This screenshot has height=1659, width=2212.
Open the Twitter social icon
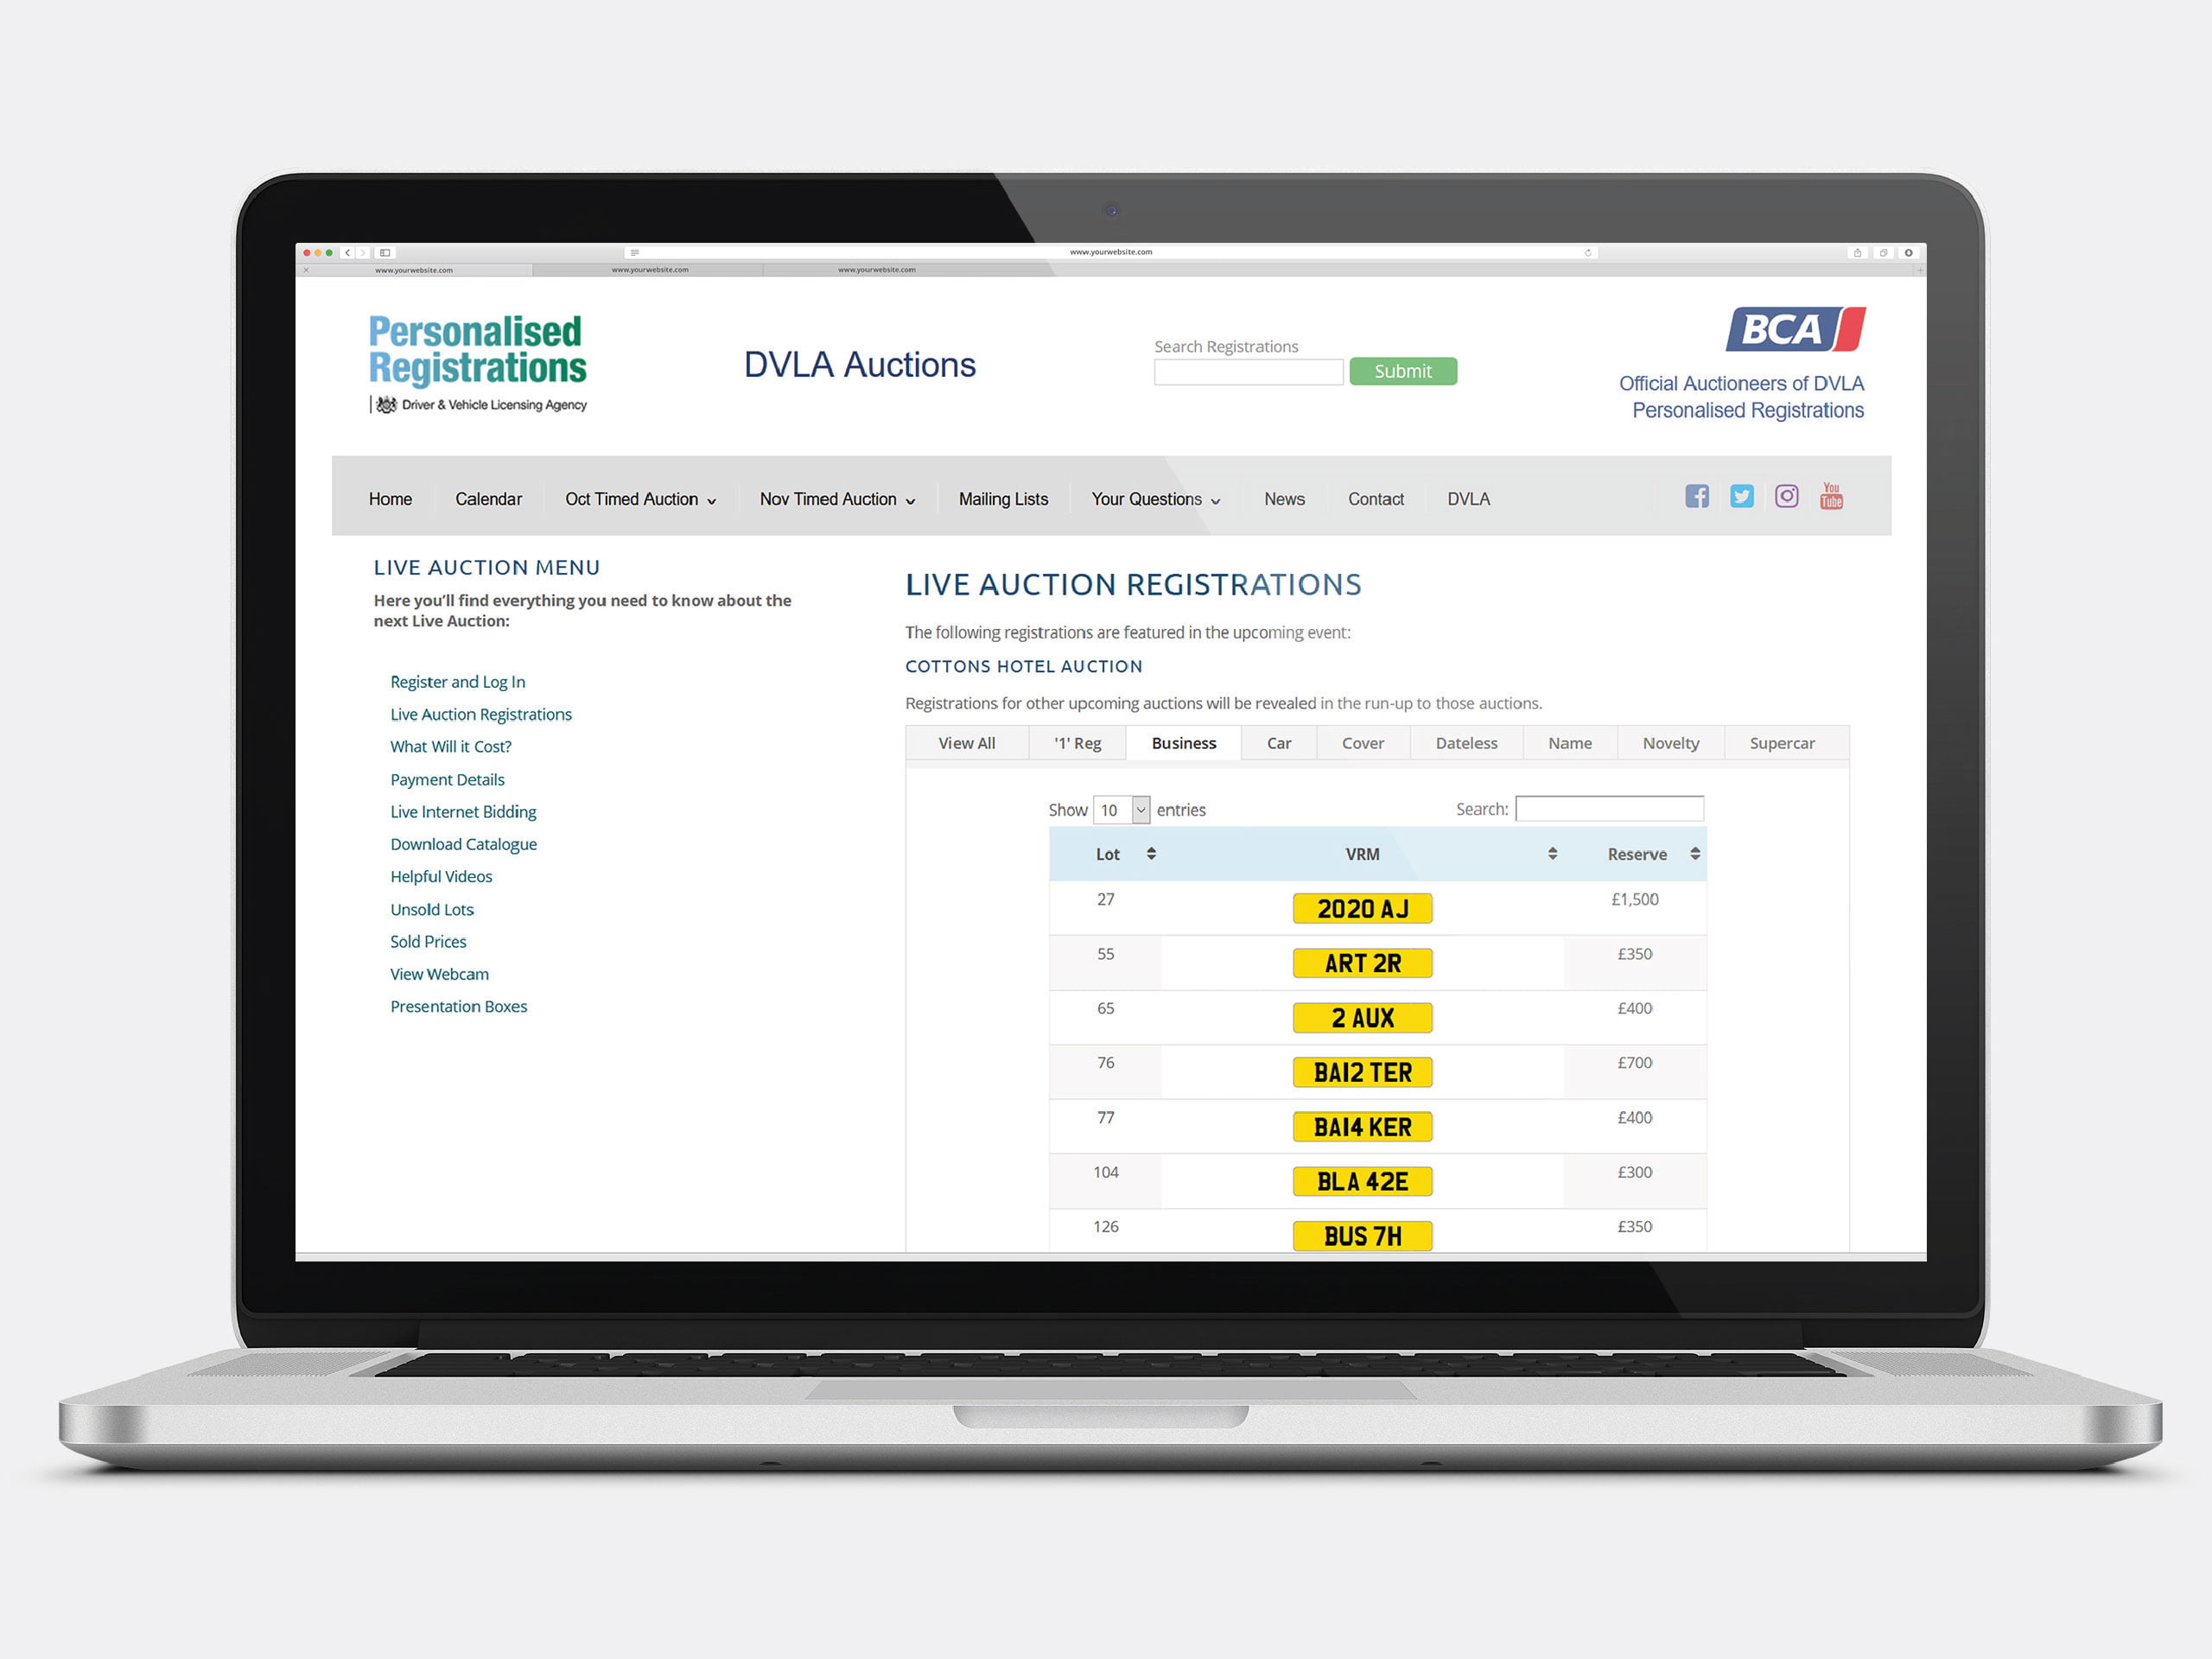[x=1741, y=496]
